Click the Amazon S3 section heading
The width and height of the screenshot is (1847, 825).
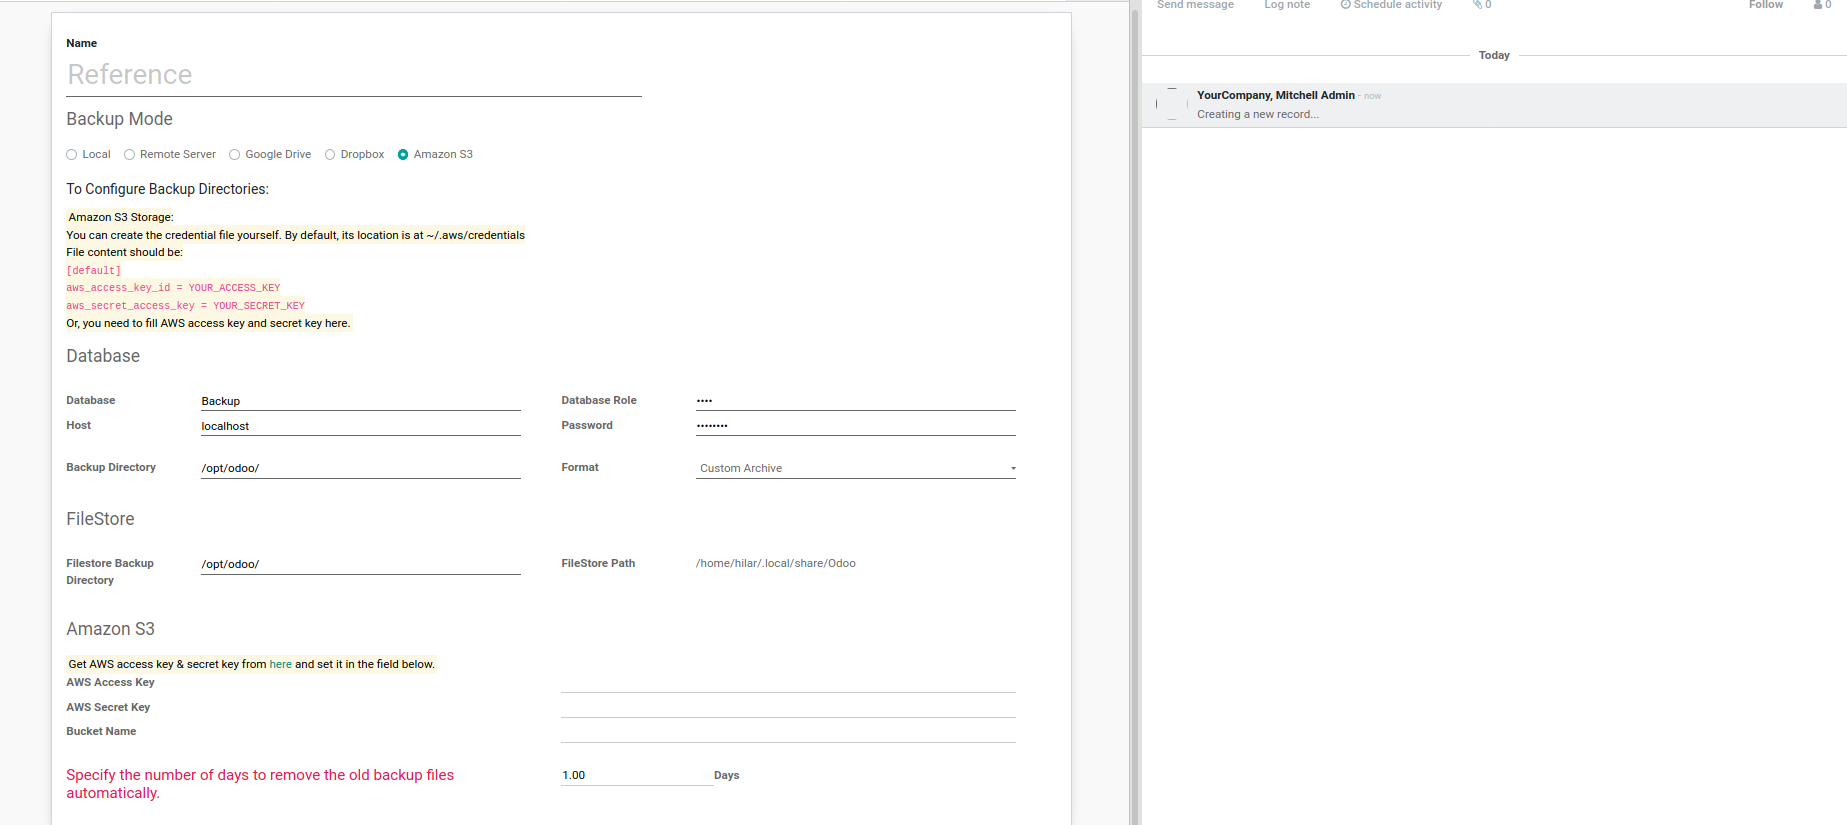(x=110, y=629)
